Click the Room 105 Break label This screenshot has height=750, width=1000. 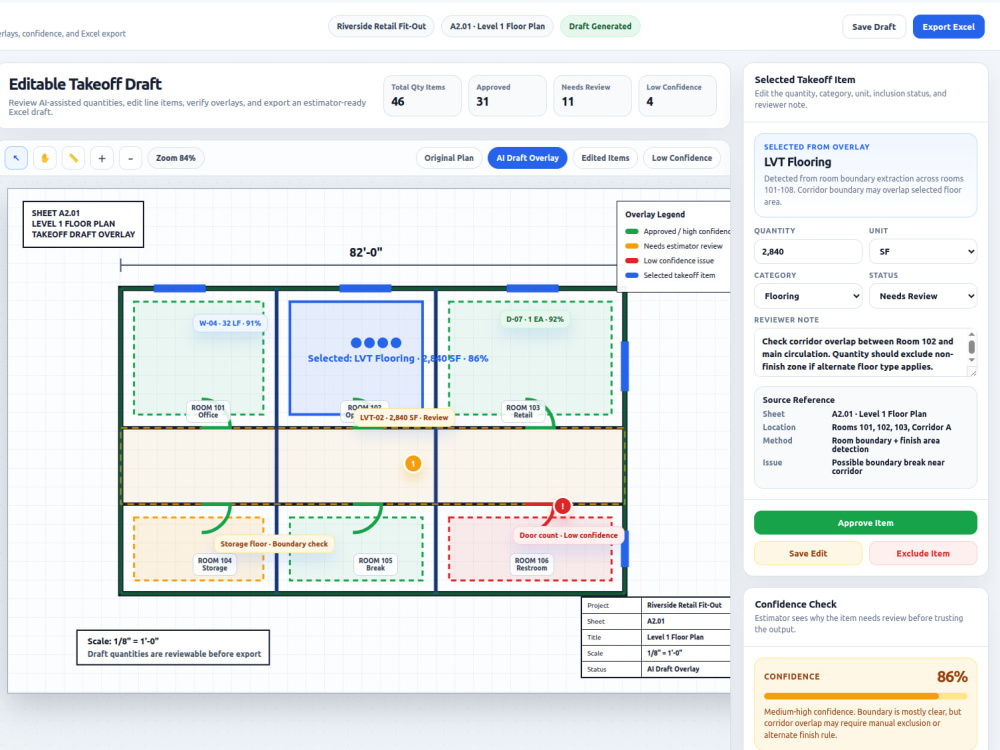375,564
